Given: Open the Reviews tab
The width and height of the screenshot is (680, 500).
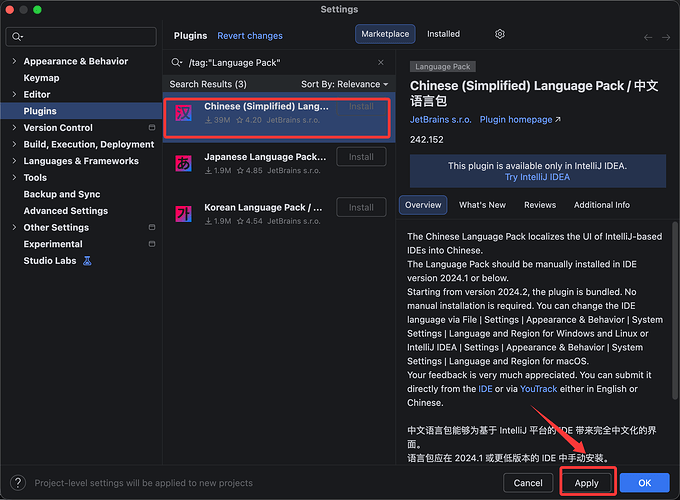Looking at the screenshot, I should [540, 205].
